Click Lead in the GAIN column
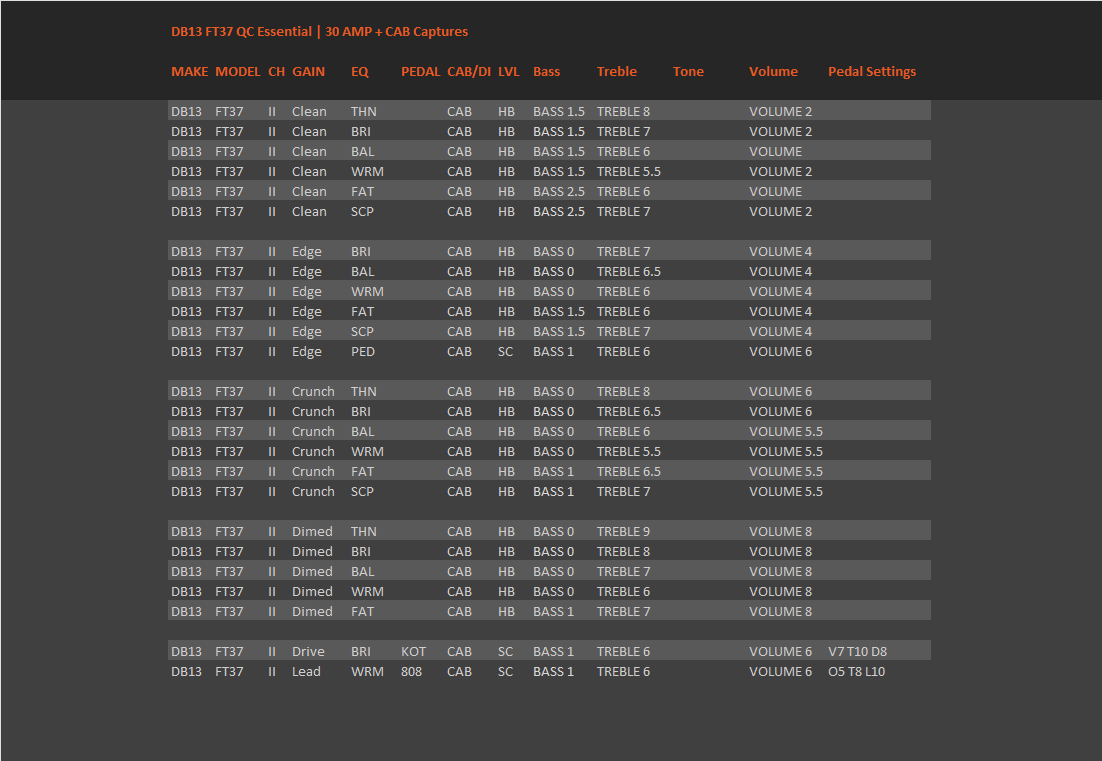 (x=306, y=671)
